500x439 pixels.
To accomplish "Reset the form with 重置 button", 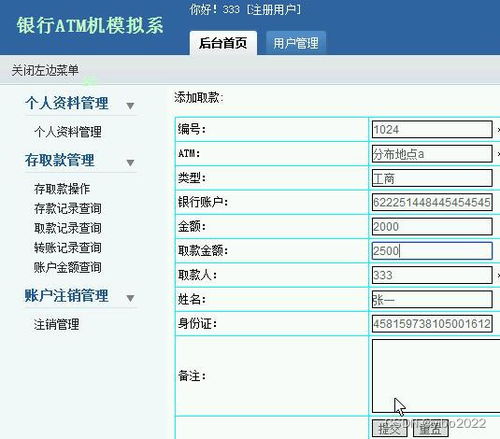I will point(430,428).
